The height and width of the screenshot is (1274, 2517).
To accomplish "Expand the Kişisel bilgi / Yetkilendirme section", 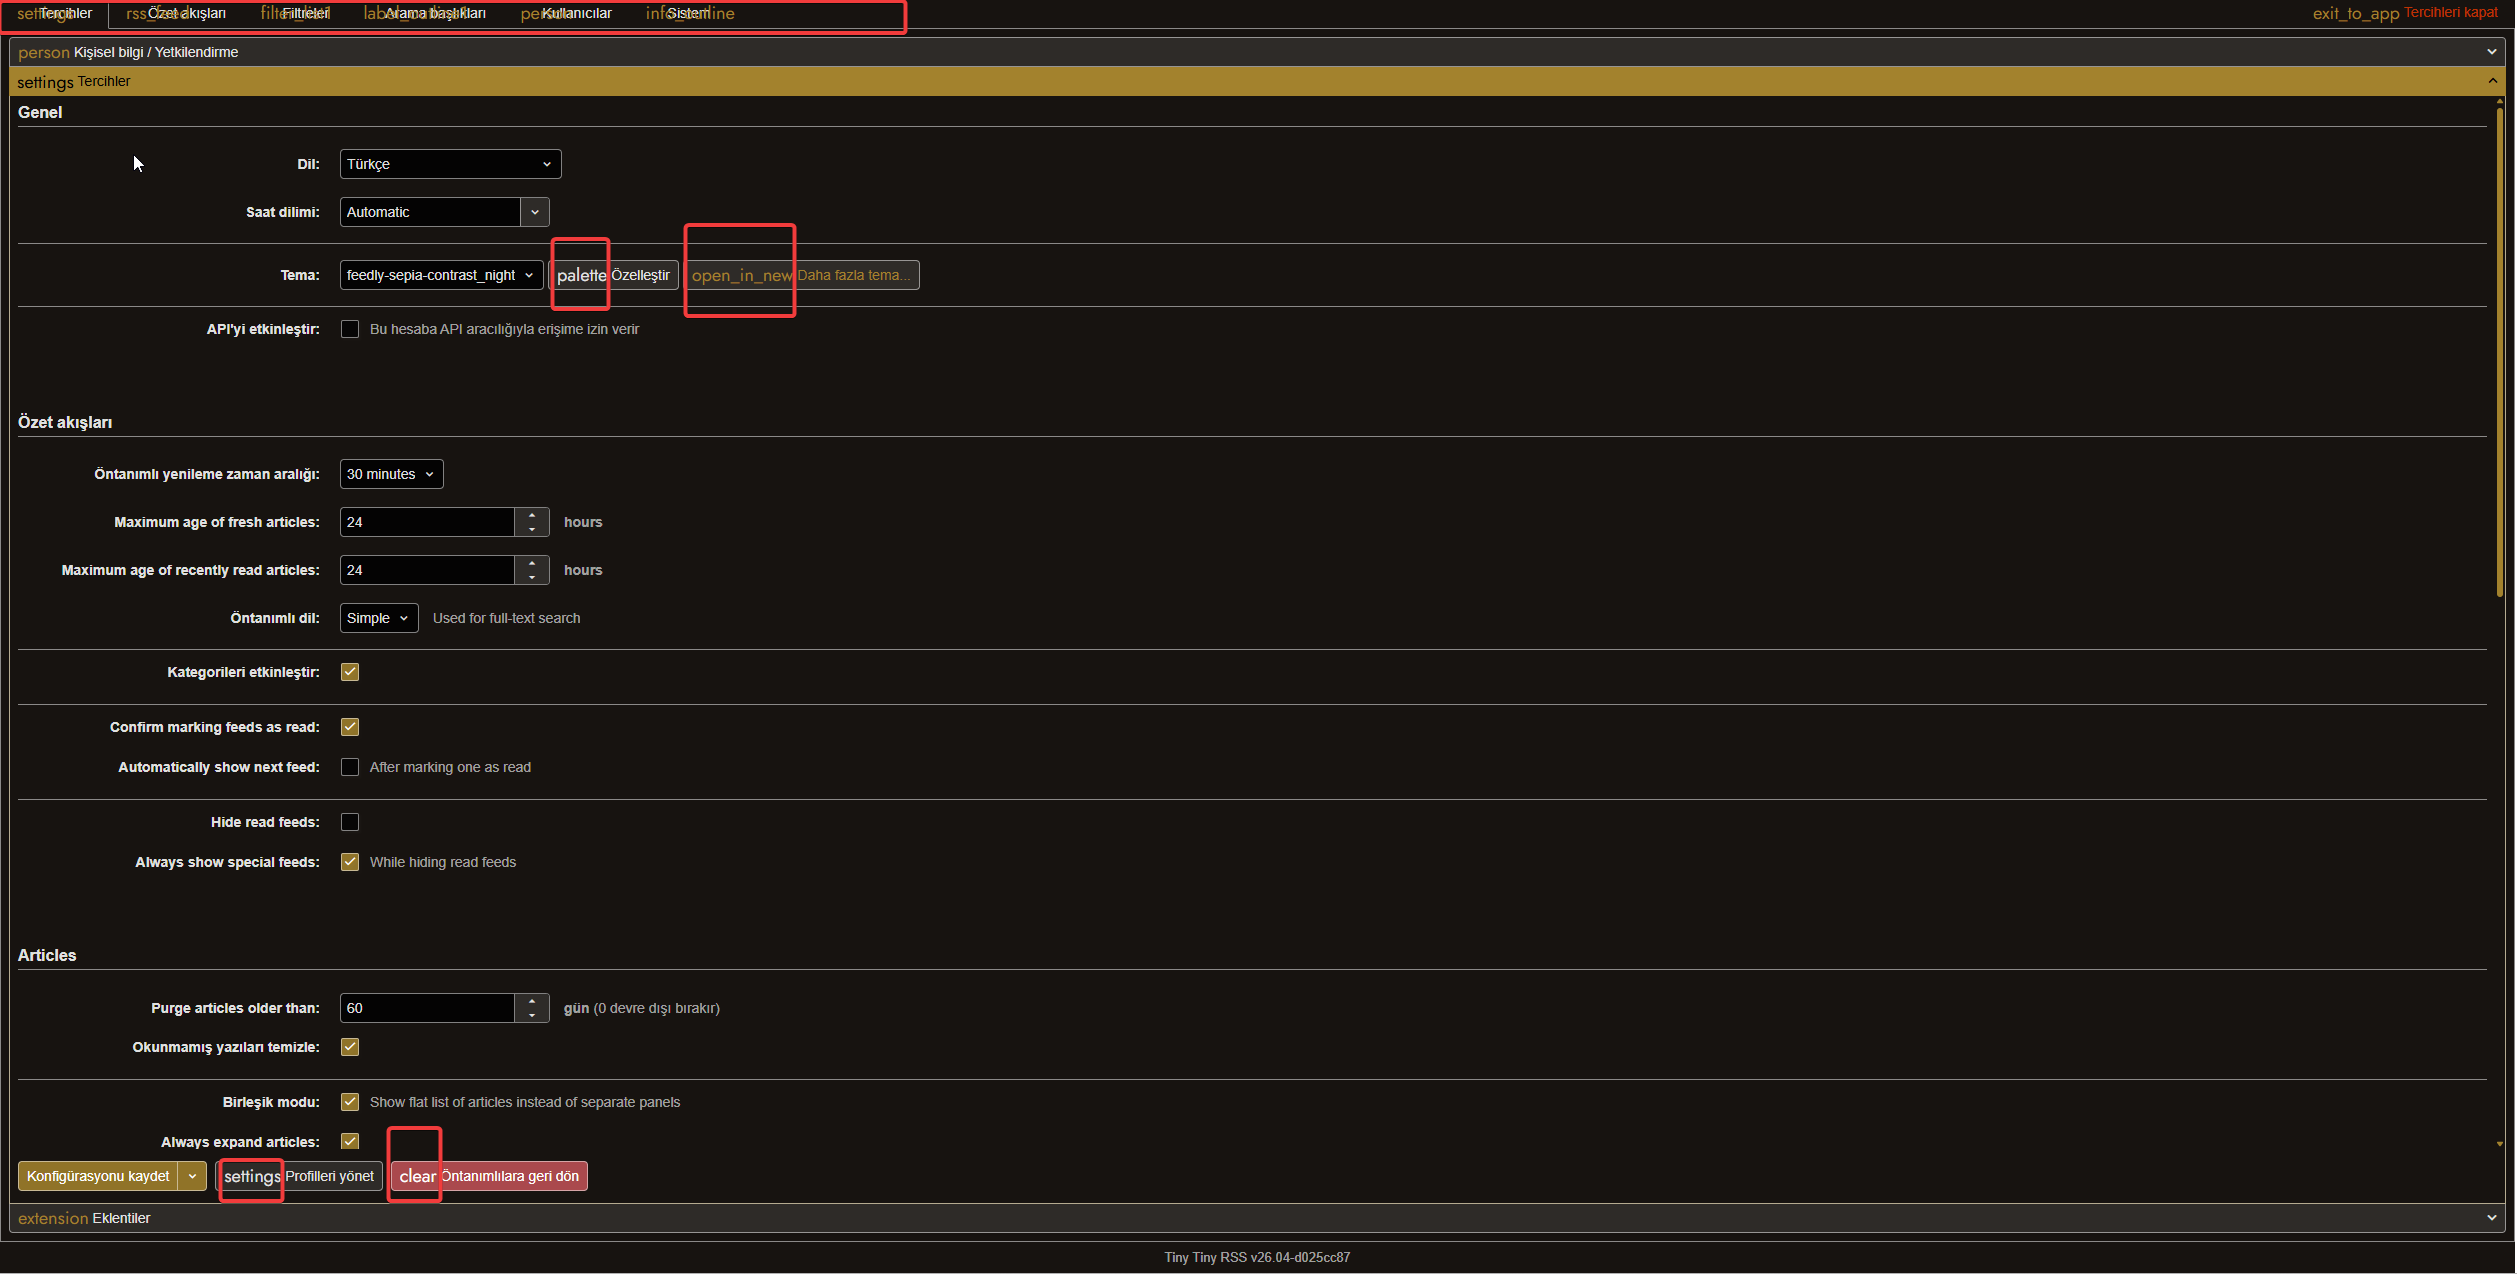I will tap(1257, 52).
